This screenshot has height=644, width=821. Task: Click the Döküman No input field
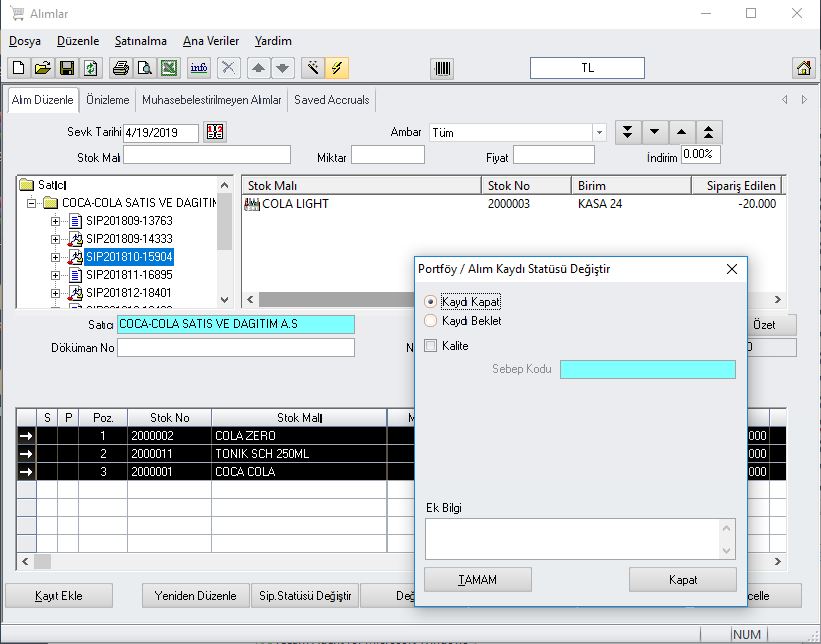(x=236, y=348)
